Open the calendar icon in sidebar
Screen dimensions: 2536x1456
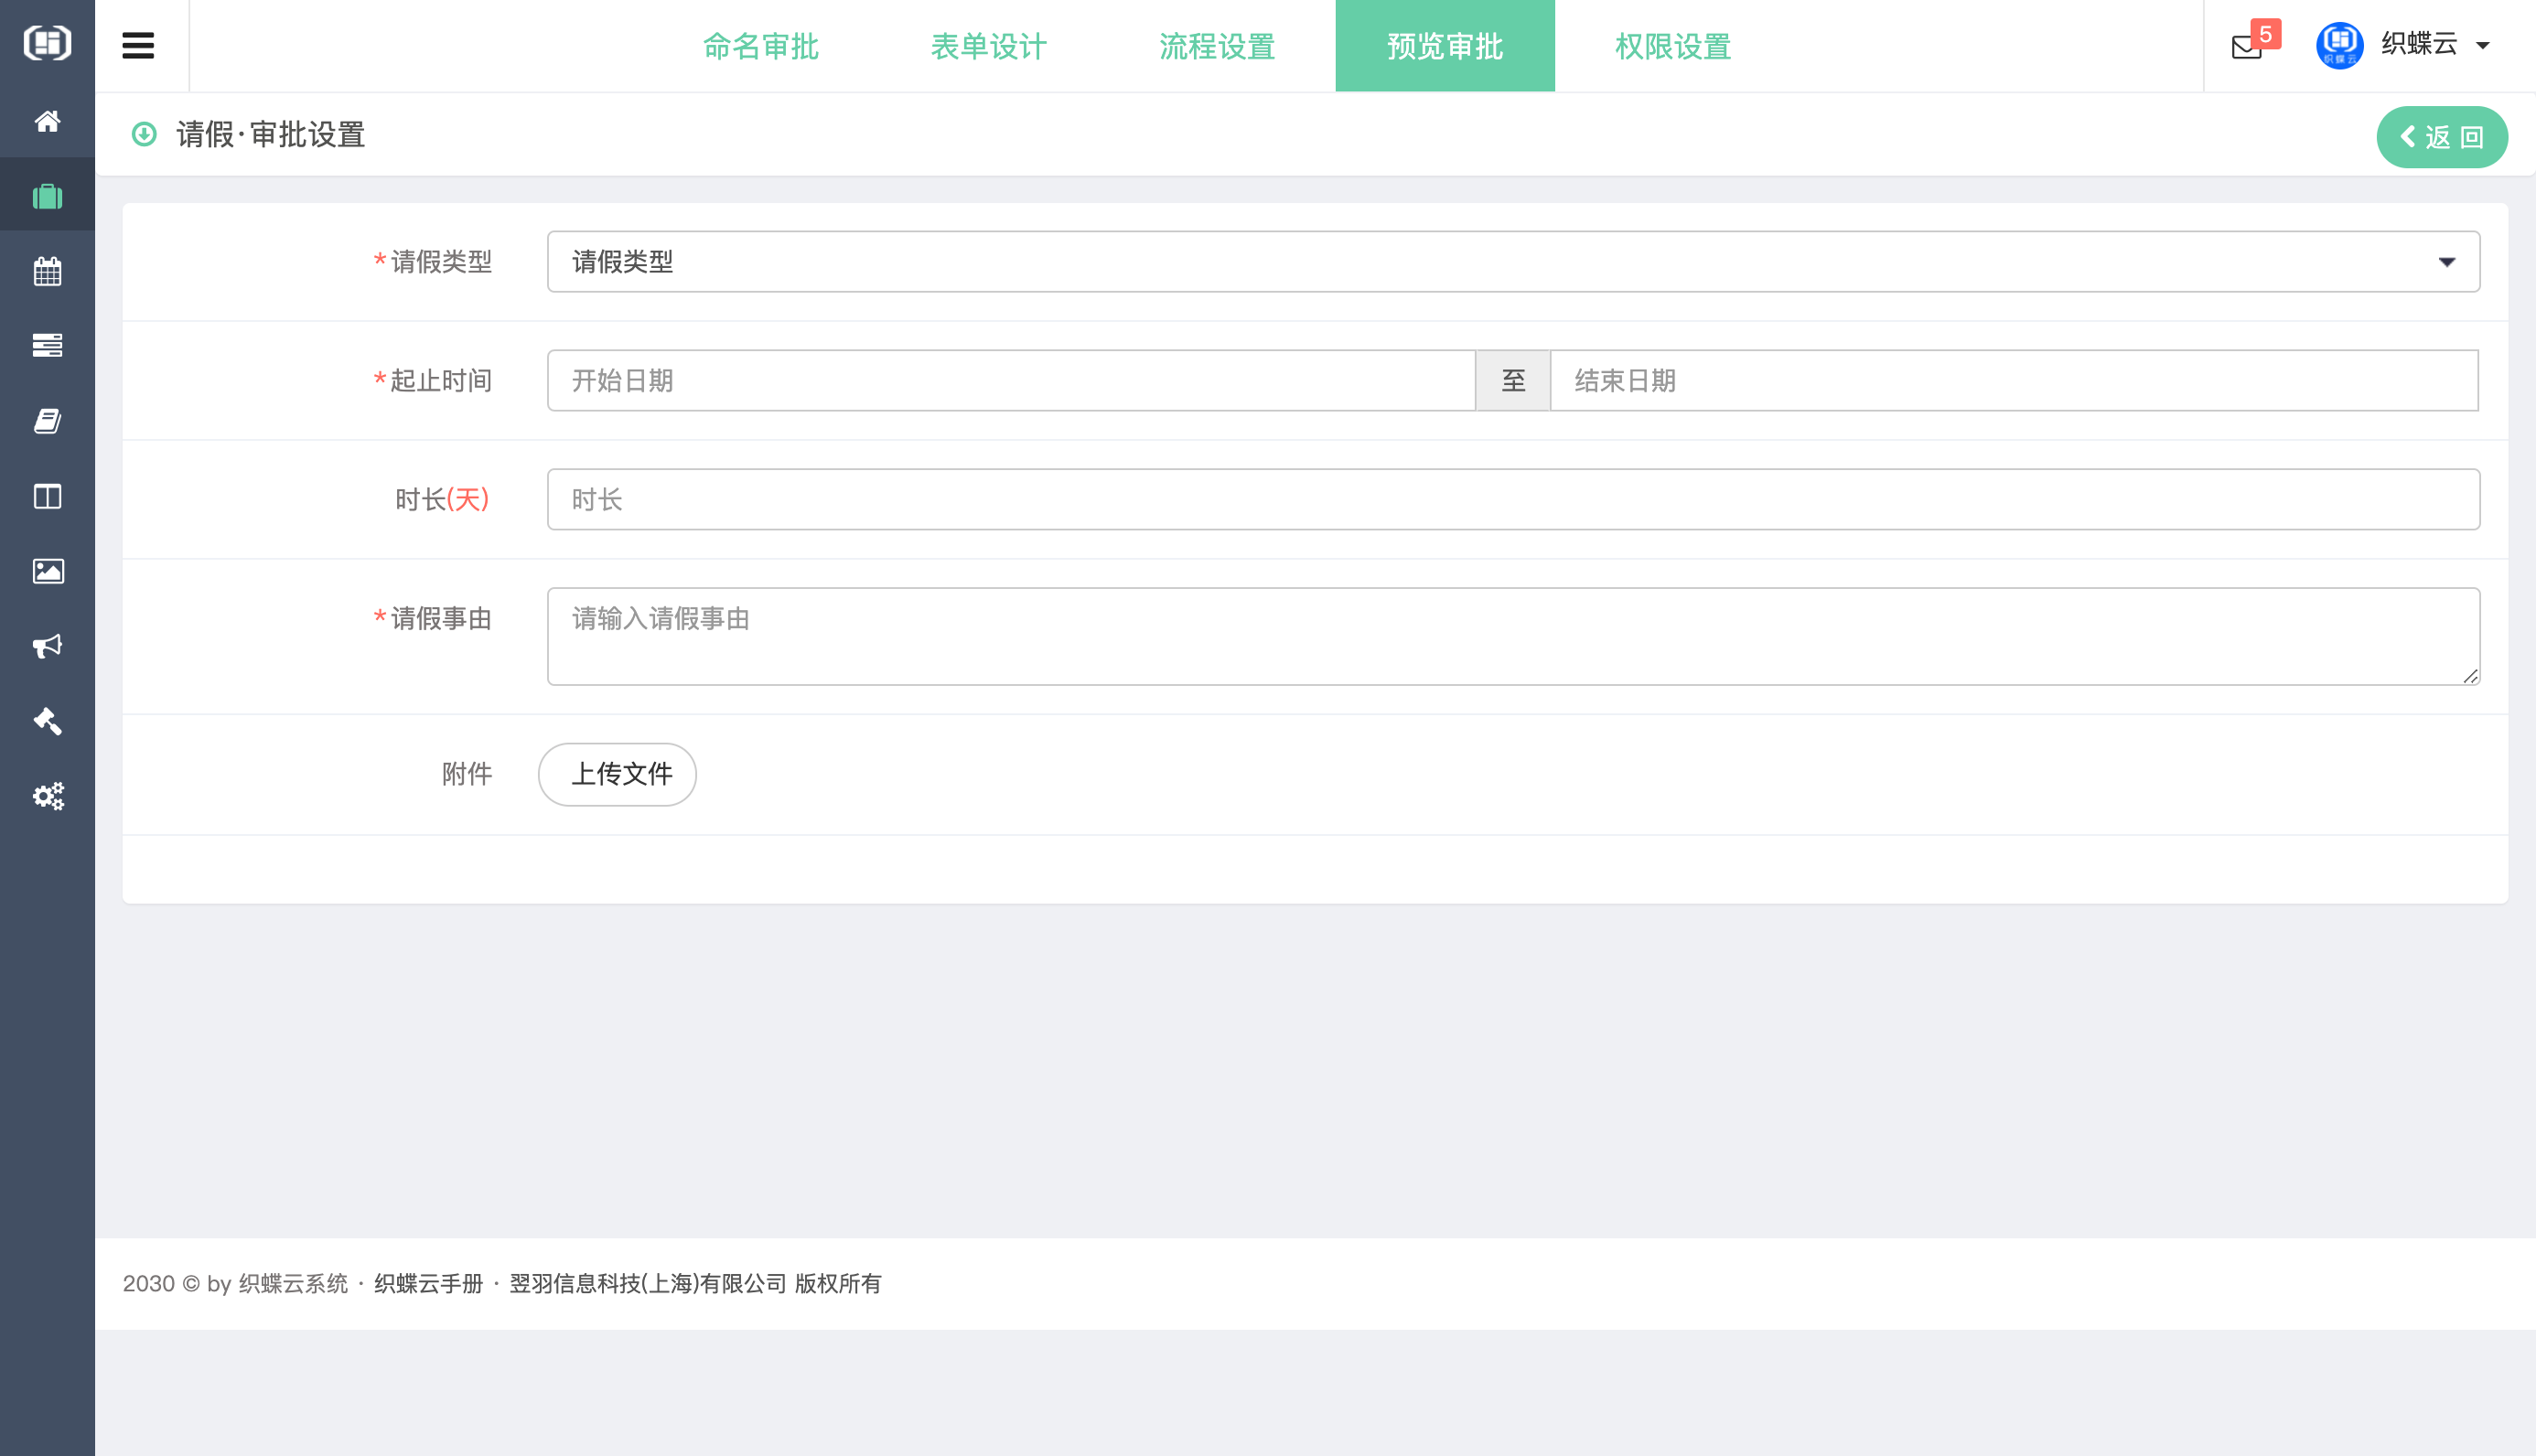47,271
